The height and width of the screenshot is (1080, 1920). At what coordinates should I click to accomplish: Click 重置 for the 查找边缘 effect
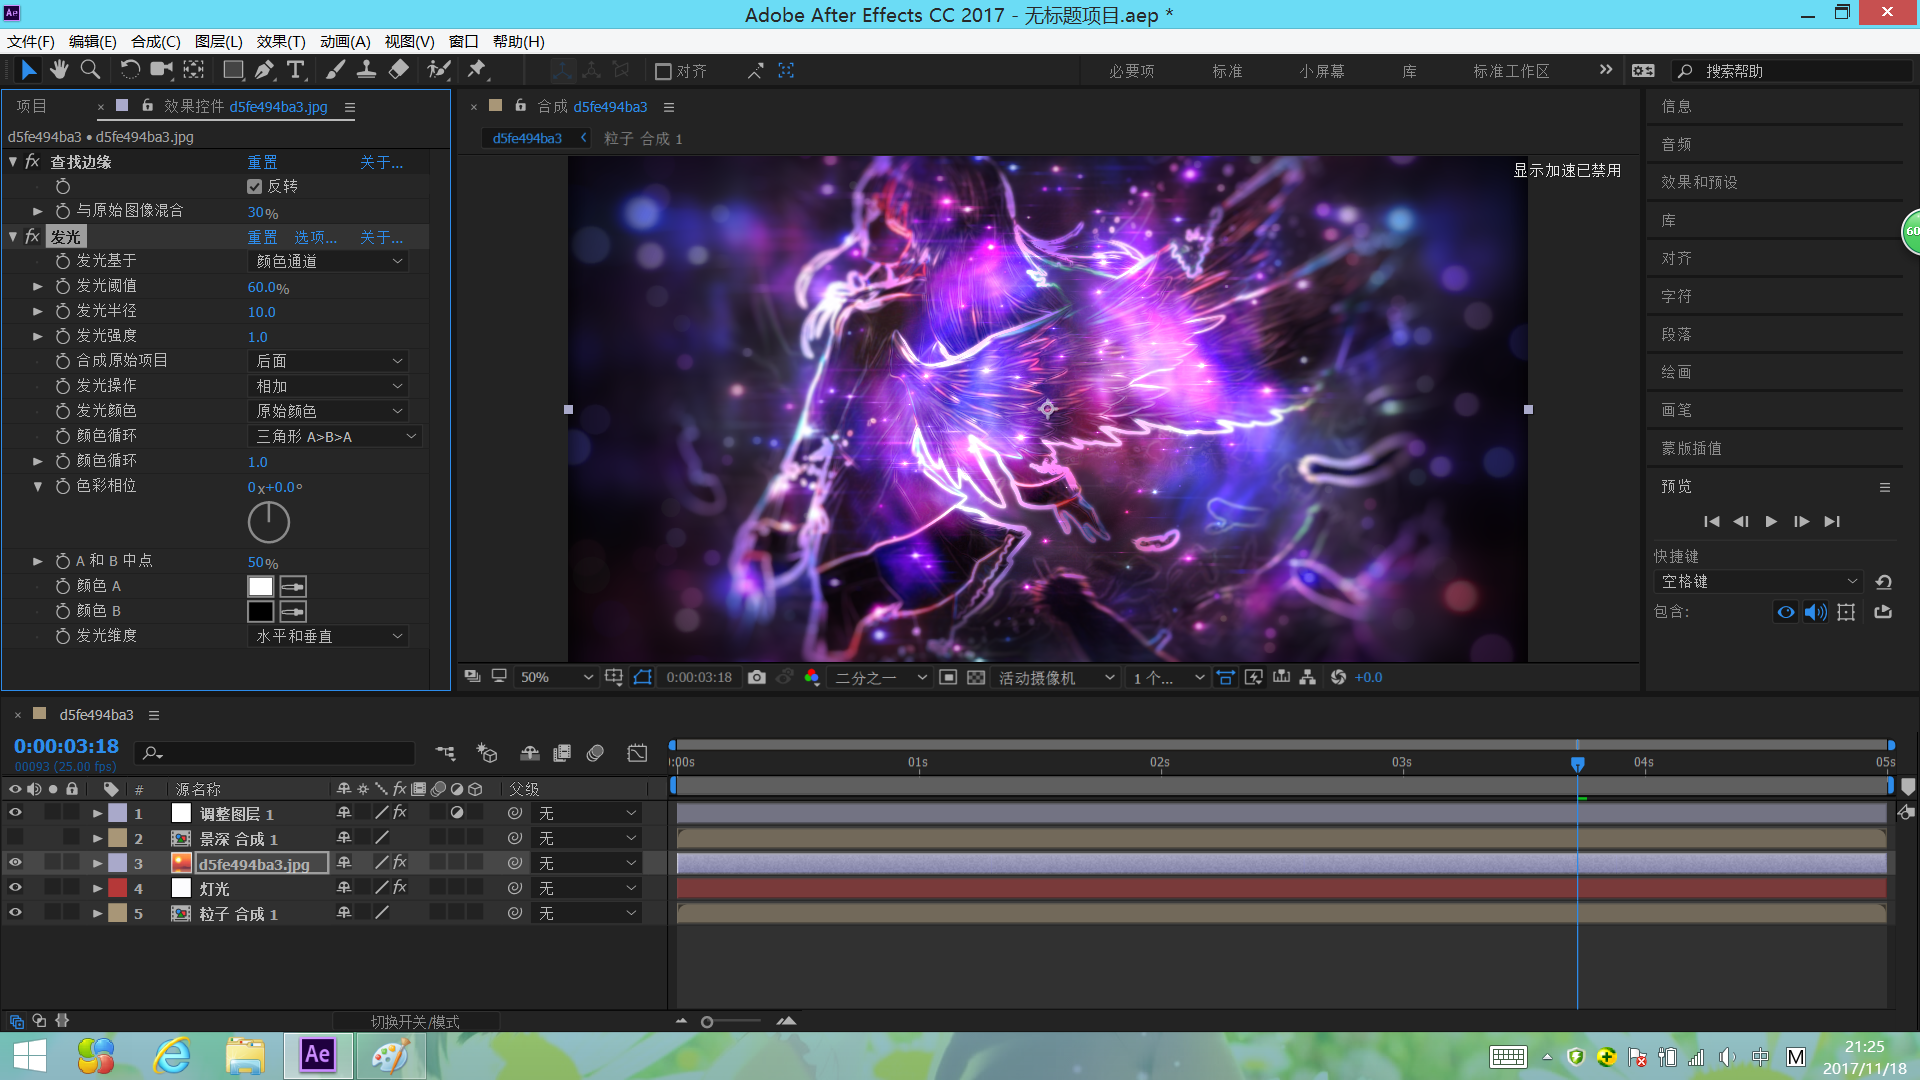point(262,162)
